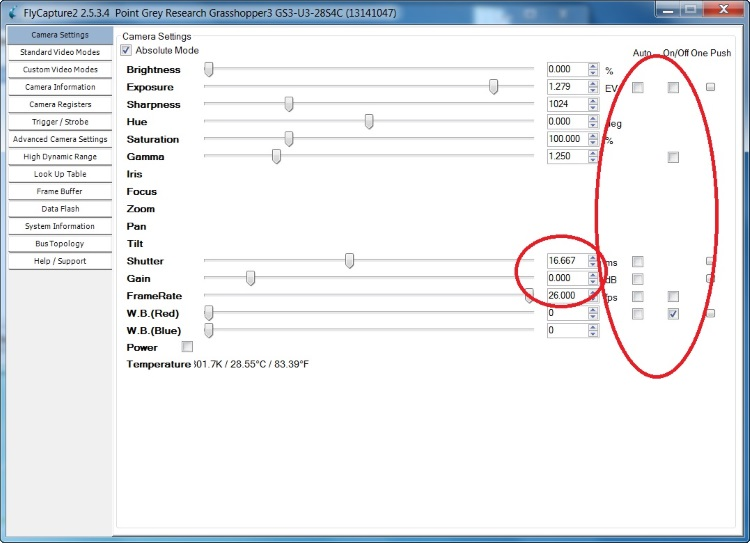This screenshot has width=750, height=543.
Task: Click the Hue slider handle
Action: [369, 122]
